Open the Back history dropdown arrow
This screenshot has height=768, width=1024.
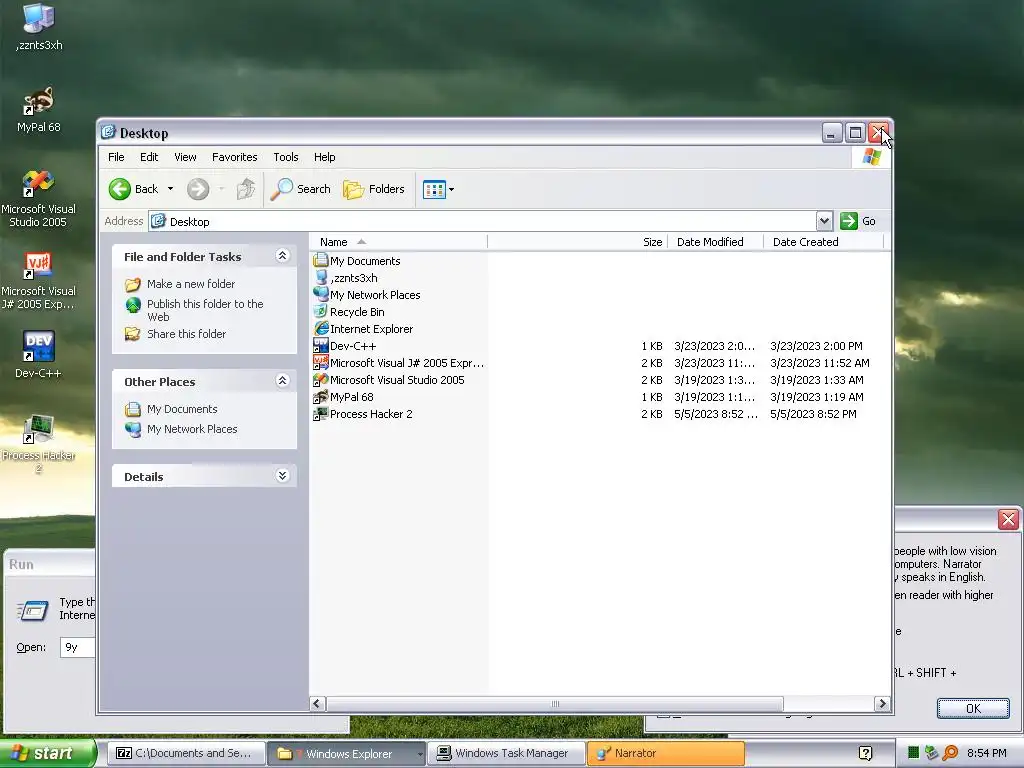coord(170,189)
